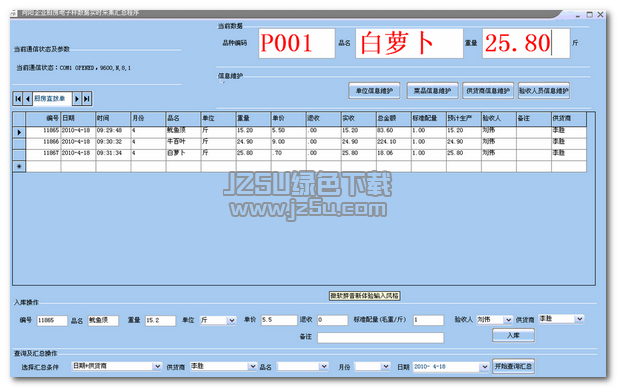
Task: Sort by the 时间 column header
Action: [x=113, y=118]
